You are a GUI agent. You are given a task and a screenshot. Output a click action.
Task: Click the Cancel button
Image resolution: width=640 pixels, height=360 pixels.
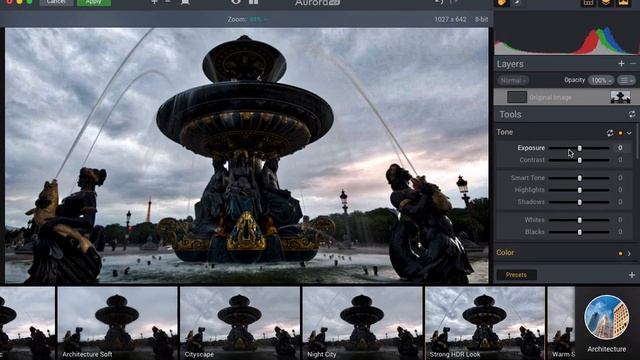[x=56, y=2]
